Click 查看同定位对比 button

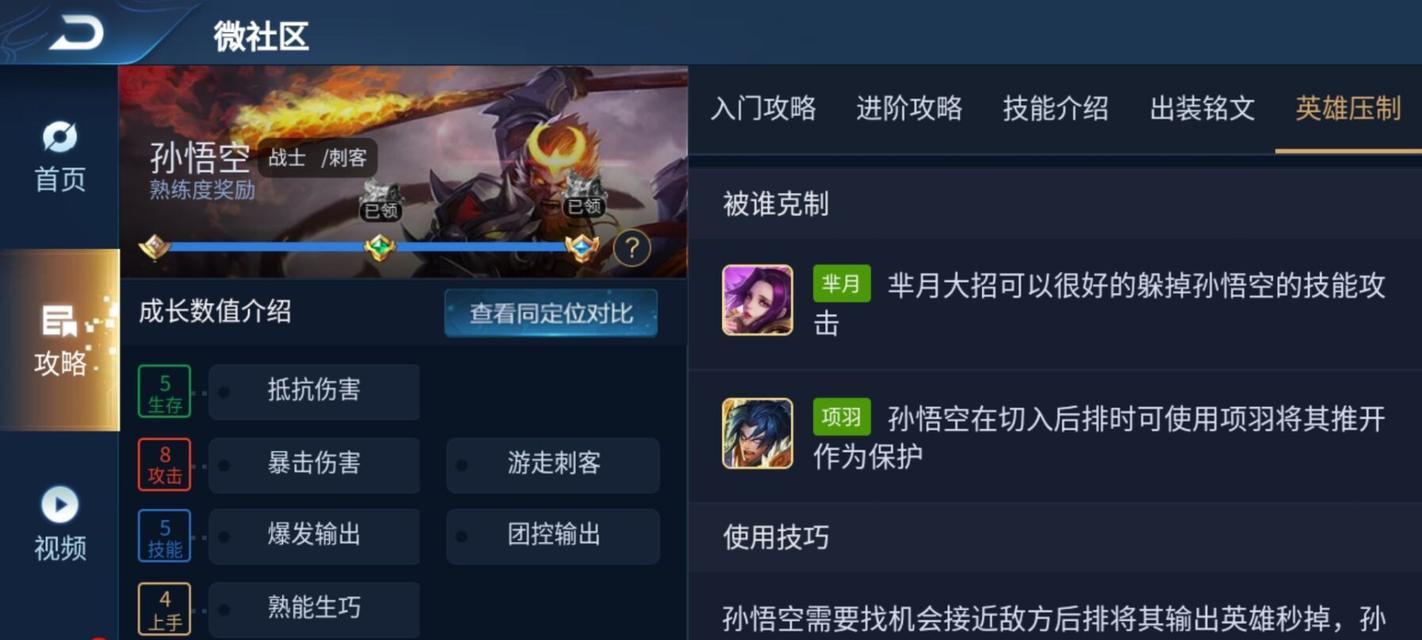(551, 313)
